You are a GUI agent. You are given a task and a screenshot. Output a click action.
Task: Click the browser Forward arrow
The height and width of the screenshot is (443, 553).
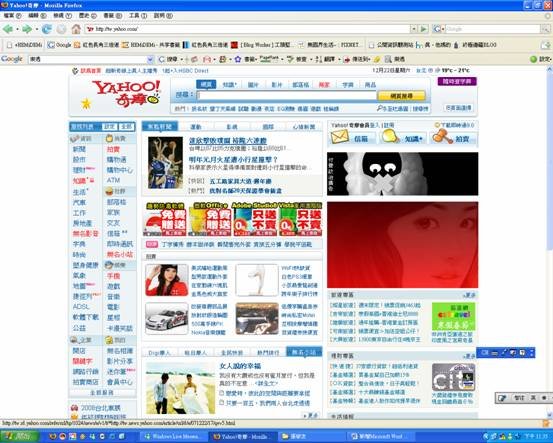pyautogui.click(x=27, y=29)
